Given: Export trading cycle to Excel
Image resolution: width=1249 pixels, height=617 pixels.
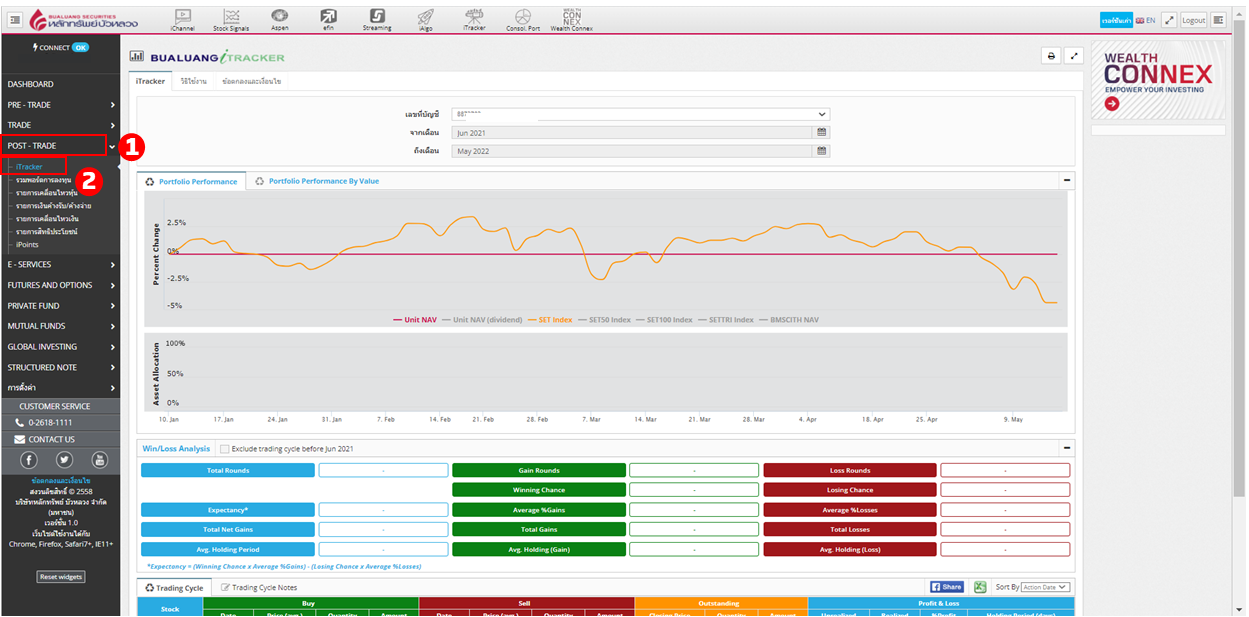Looking at the screenshot, I should (980, 587).
